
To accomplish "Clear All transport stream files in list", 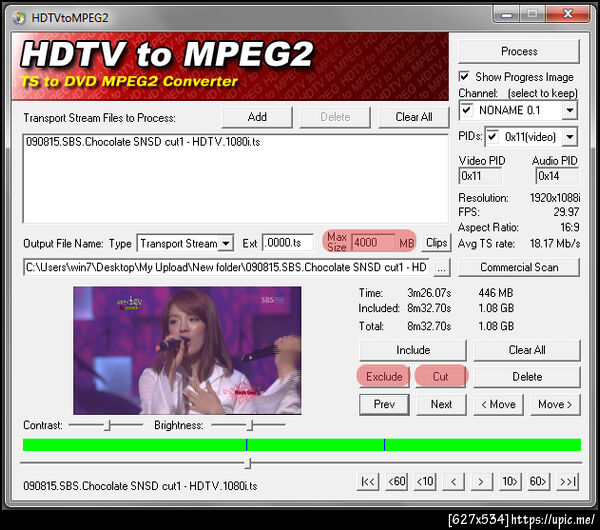I will (414, 117).
